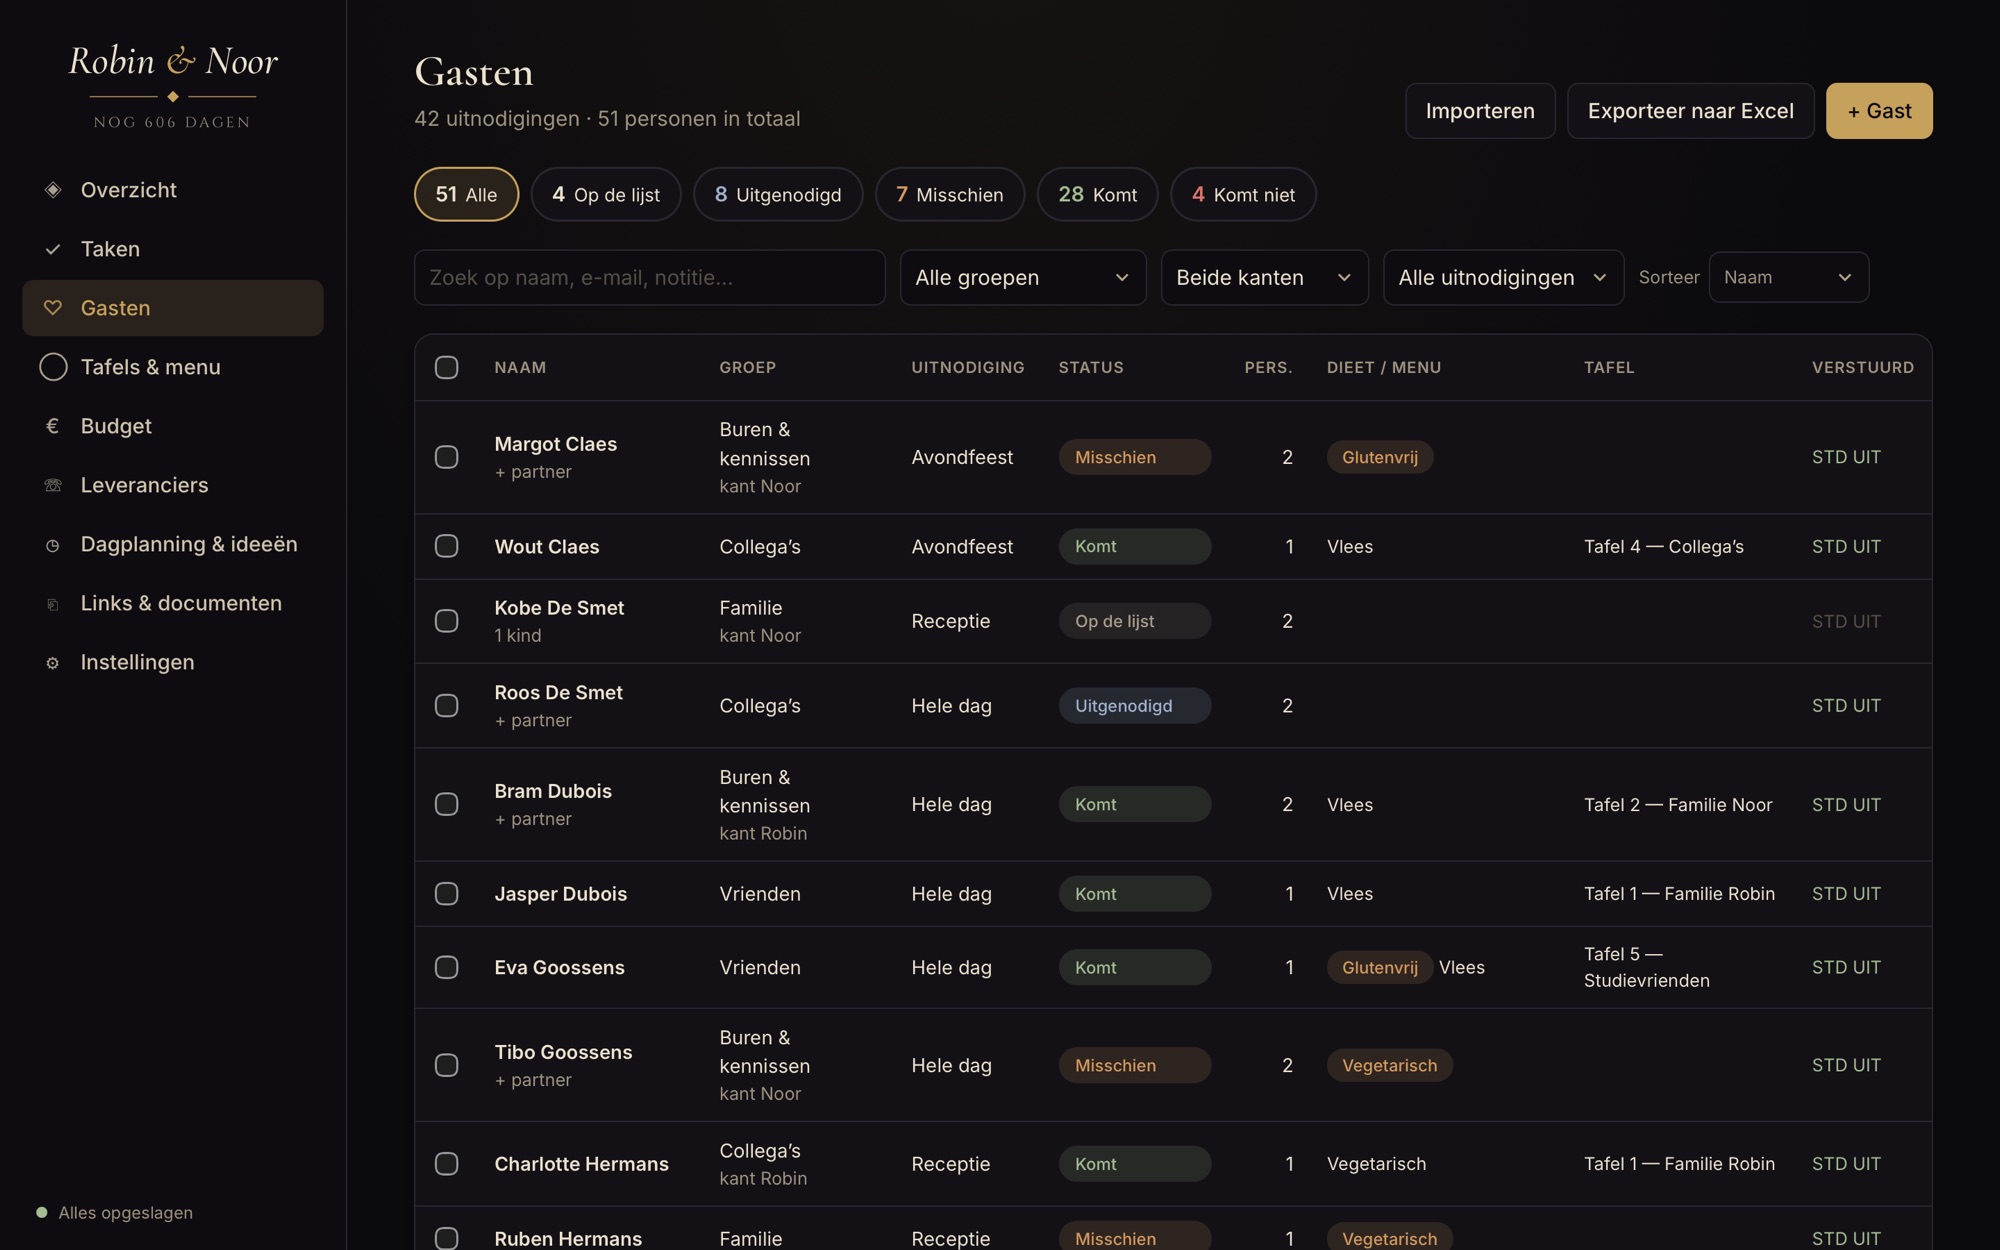The height and width of the screenshot is (1250, 2000).
Task: Click the checkmark icon next to Taken
Action: (x=53, y=249)
